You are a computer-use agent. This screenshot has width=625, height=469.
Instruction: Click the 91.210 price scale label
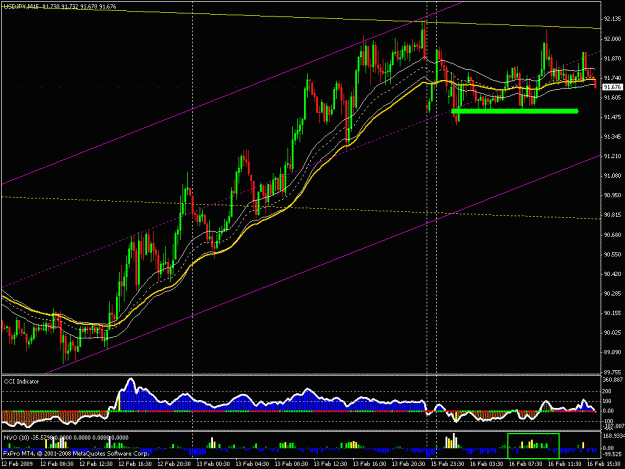[612, 156]
